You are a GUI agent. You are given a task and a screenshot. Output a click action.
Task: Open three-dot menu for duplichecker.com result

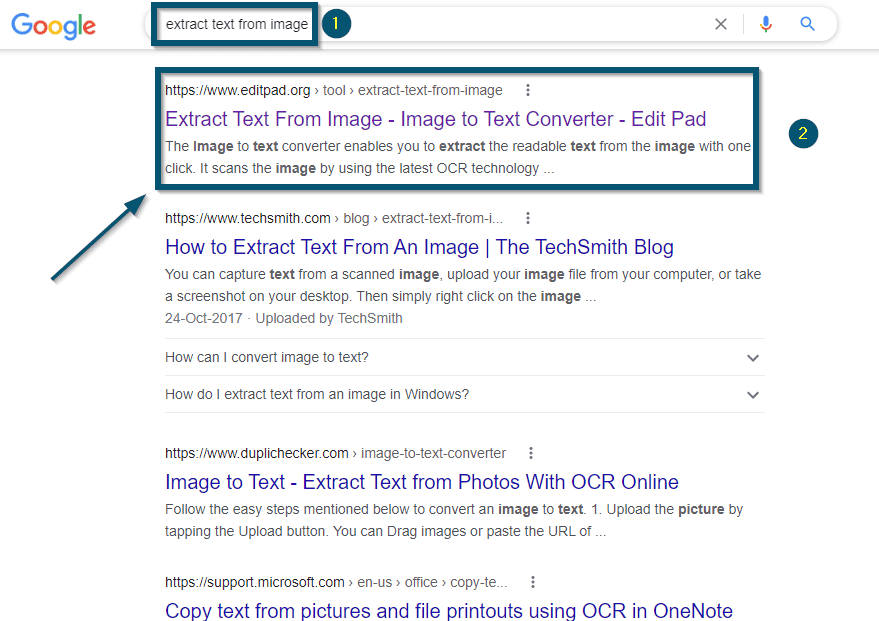point(531,453)
